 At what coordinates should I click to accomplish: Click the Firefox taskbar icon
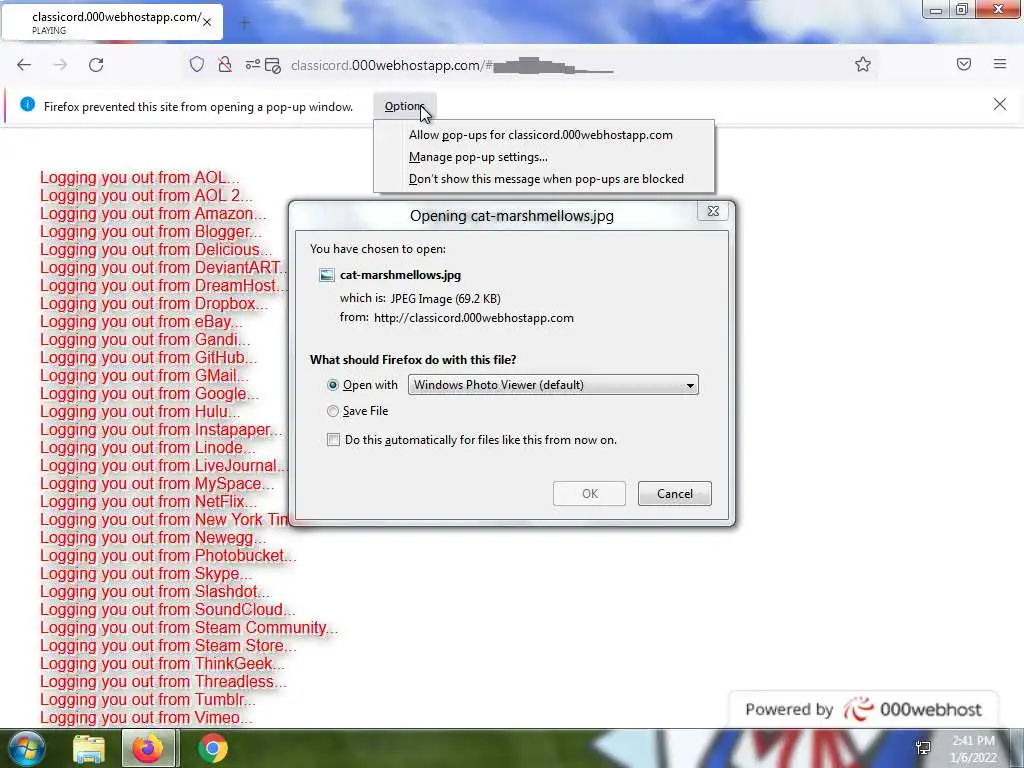148,748
